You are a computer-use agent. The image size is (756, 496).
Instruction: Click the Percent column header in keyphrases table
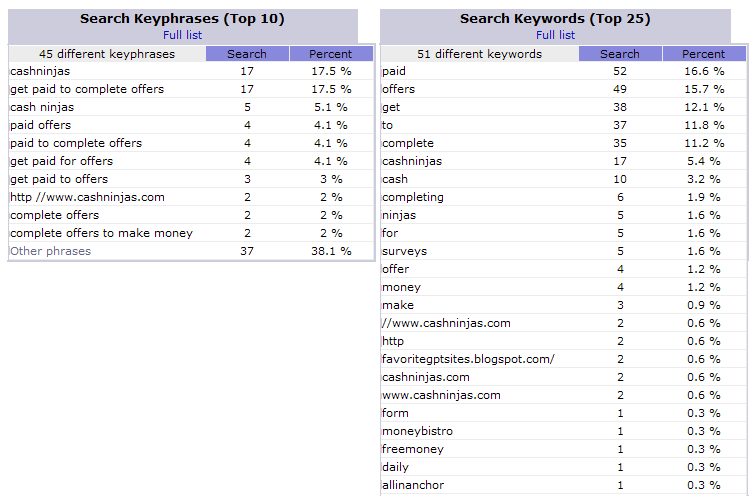point(331,54)
